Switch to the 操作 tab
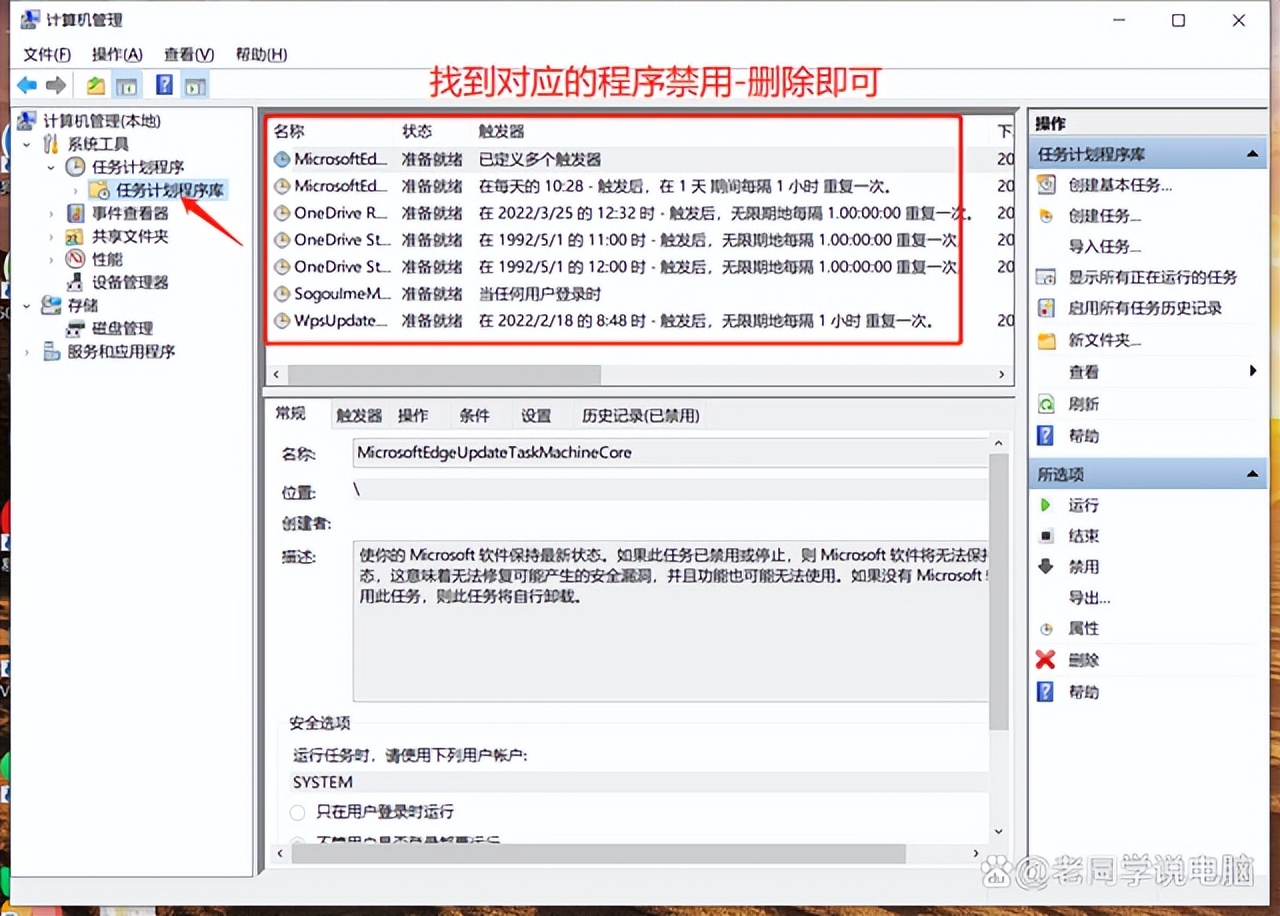Image resolution: width=1280 pixels, height=916 pixels. (413, 415)
